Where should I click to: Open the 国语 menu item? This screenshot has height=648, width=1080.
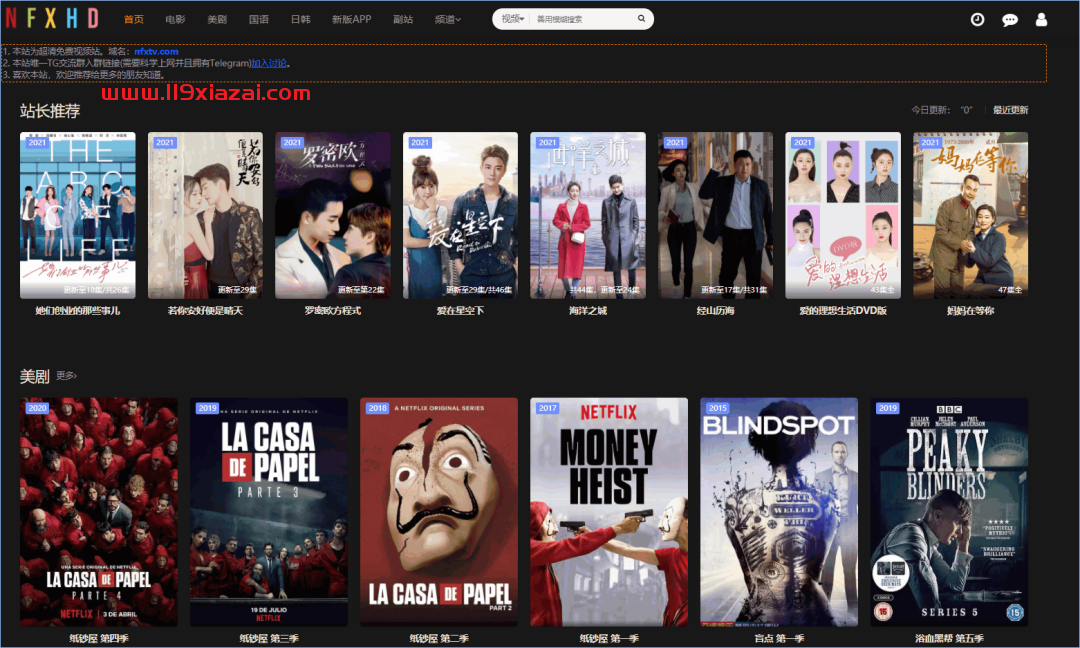[258, 19]
